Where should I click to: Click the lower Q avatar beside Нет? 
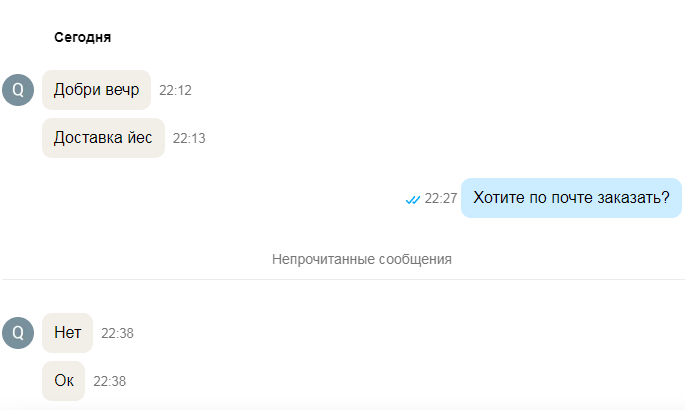[x=18, y=333]
